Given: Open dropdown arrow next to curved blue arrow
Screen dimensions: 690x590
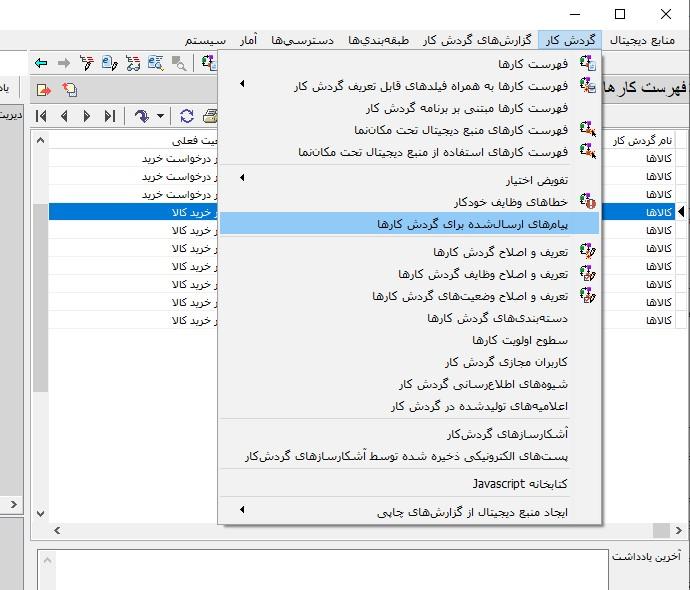Looking at the screenshot, I should click(x=160, y=117).
